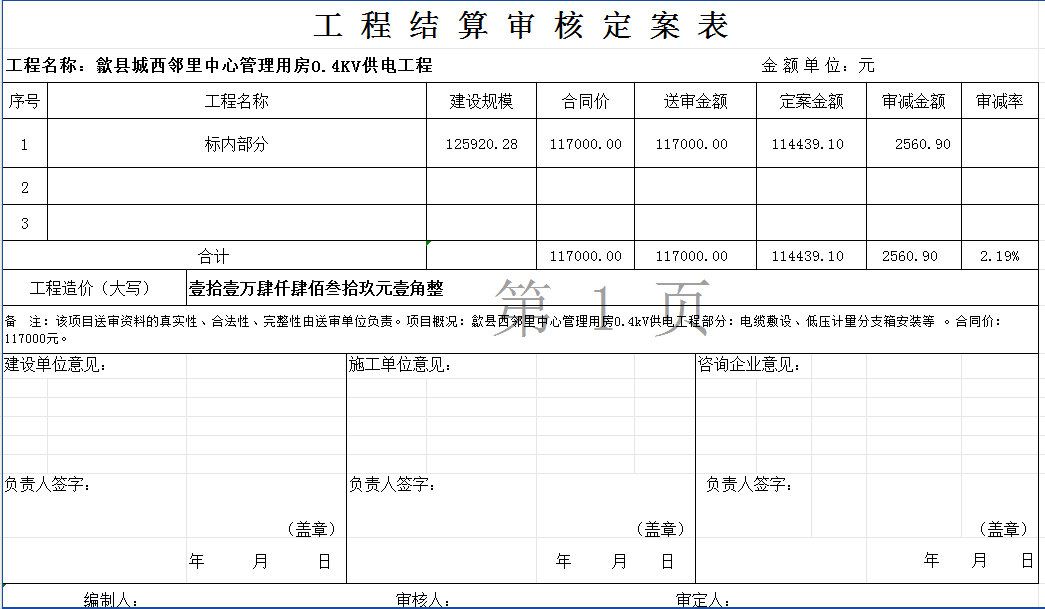Select the 咨询企业意见 cell
This screenshot has width=1045, height=609.
pyautogui.click(x=750, y=365)
